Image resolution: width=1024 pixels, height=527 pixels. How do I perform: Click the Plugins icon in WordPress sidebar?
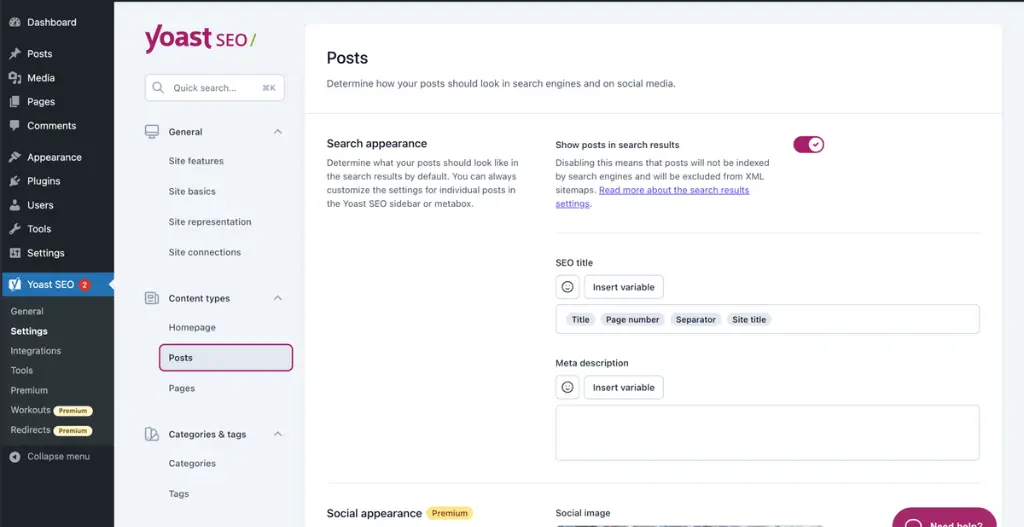coord(14,181)
